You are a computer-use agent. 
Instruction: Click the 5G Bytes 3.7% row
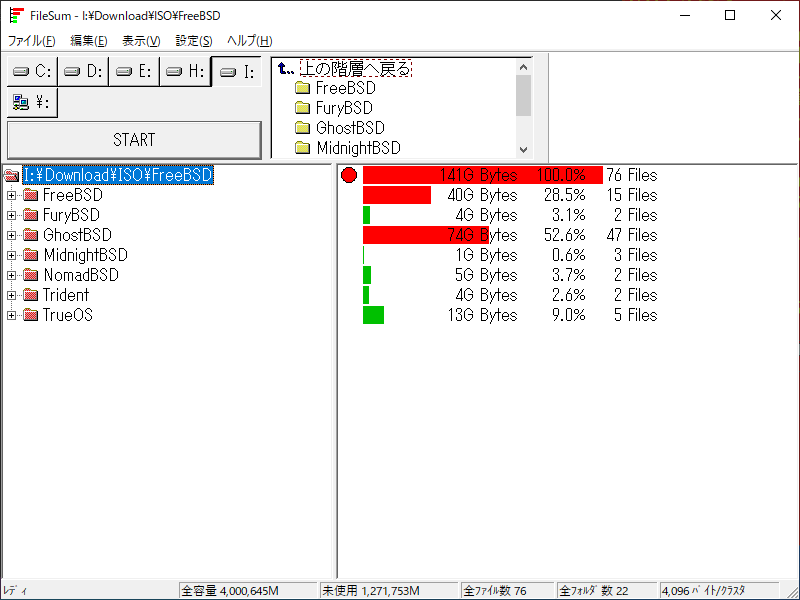[510, 275]
